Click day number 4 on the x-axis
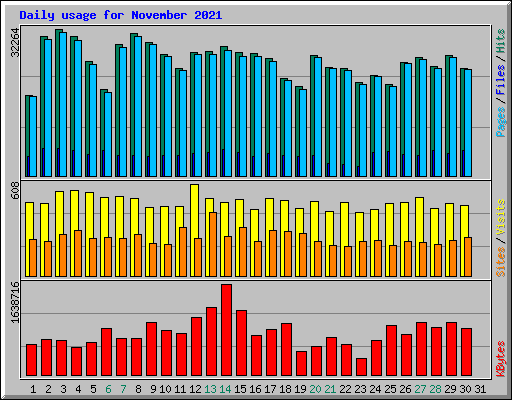The height and width of the screenshot is (400, 512). tap(78, 389)
